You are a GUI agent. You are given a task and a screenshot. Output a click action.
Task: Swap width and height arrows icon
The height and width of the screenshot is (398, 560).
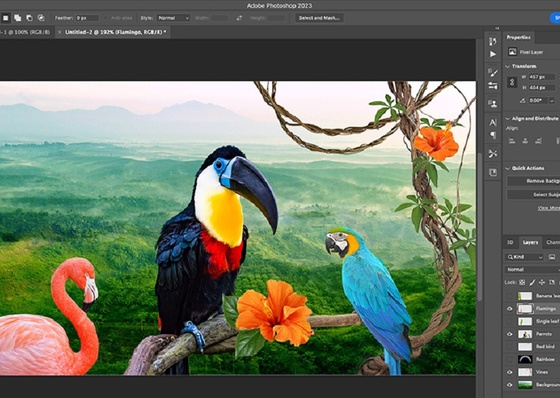pos(239,18)
